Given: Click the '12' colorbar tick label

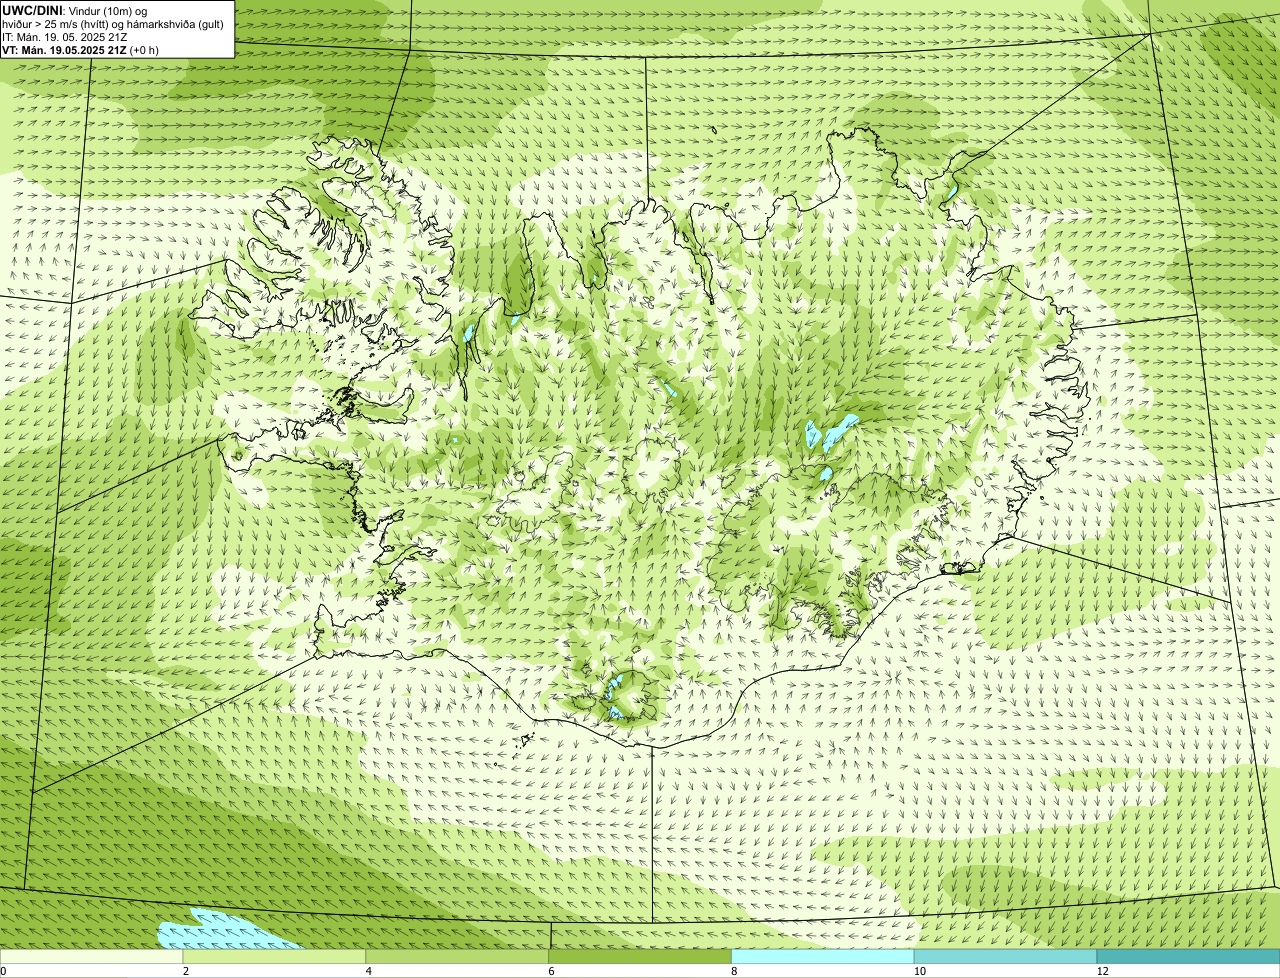Looking at the screenshot, I should (1102, 971).
